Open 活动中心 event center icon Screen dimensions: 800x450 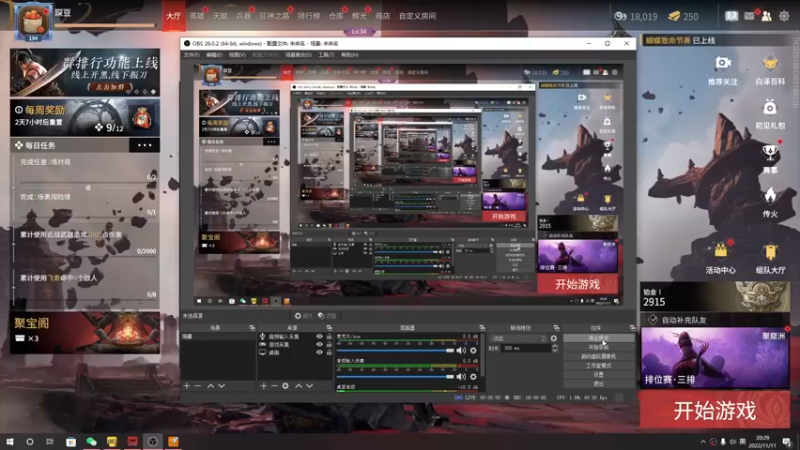720,251
